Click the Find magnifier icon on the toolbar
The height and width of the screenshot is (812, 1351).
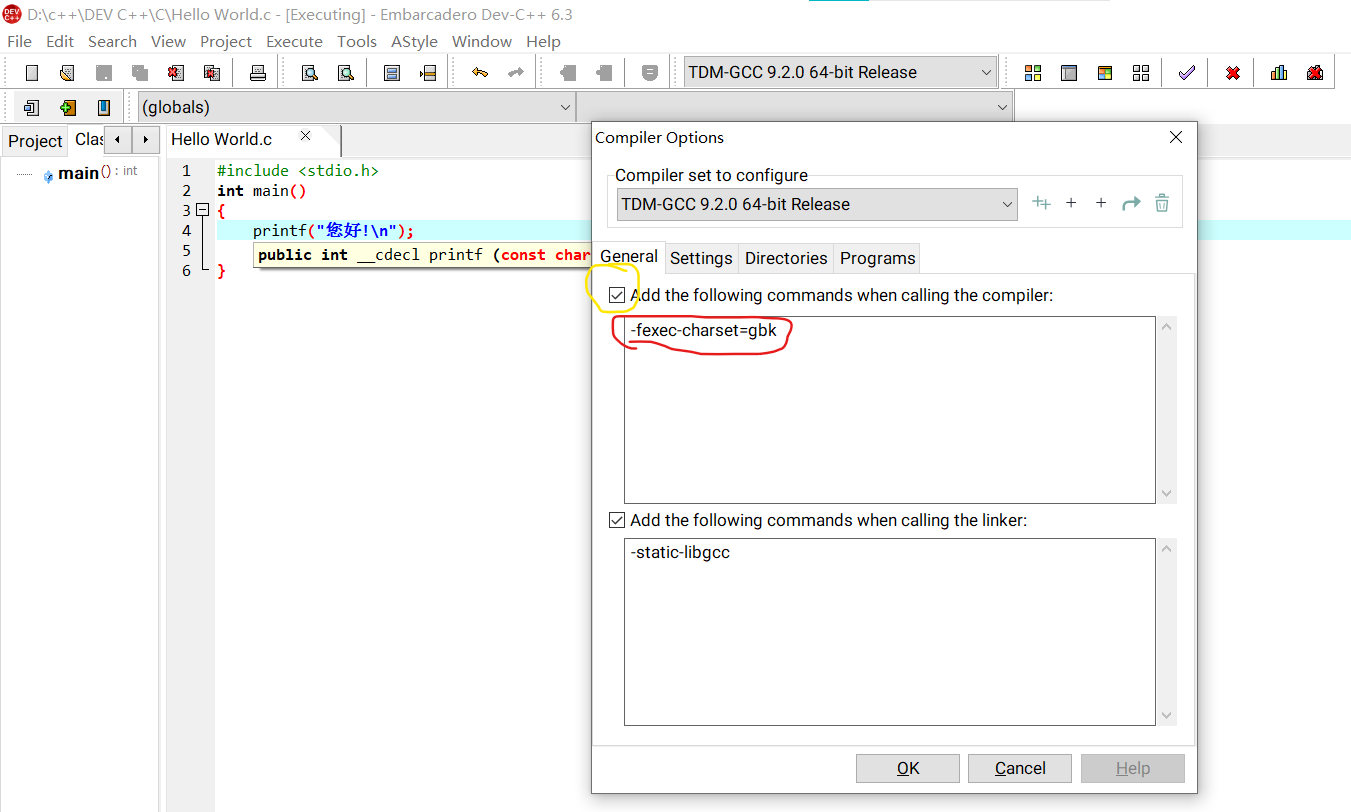click(310, 71)
